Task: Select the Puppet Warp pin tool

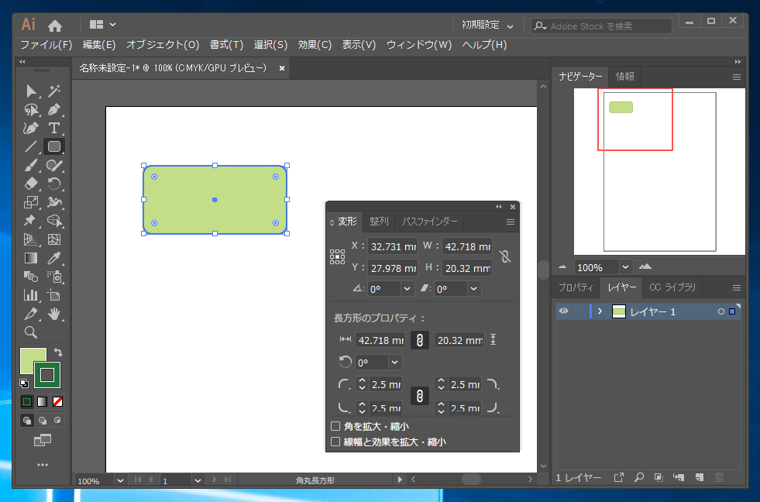Action: (31, 221)
